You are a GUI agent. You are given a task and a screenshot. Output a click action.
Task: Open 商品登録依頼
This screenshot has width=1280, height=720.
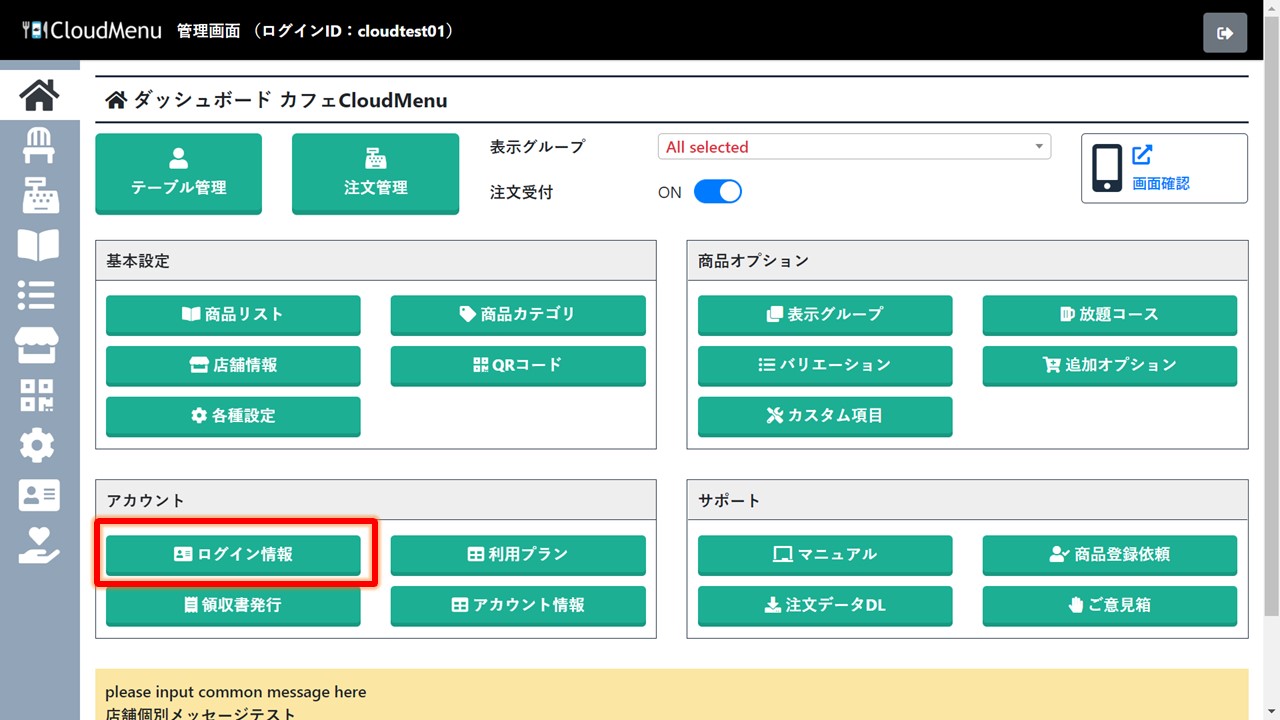[x=1110, y=555]
